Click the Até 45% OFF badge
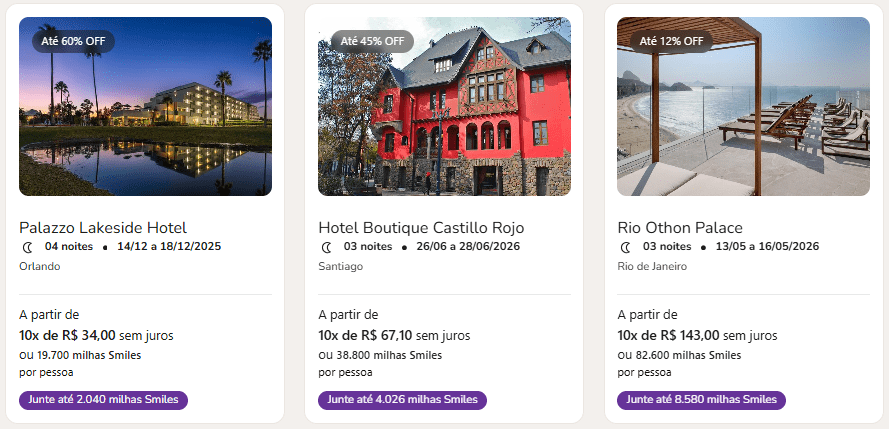The width and height of the screenshot is (889, 429). tap(372, 41)
